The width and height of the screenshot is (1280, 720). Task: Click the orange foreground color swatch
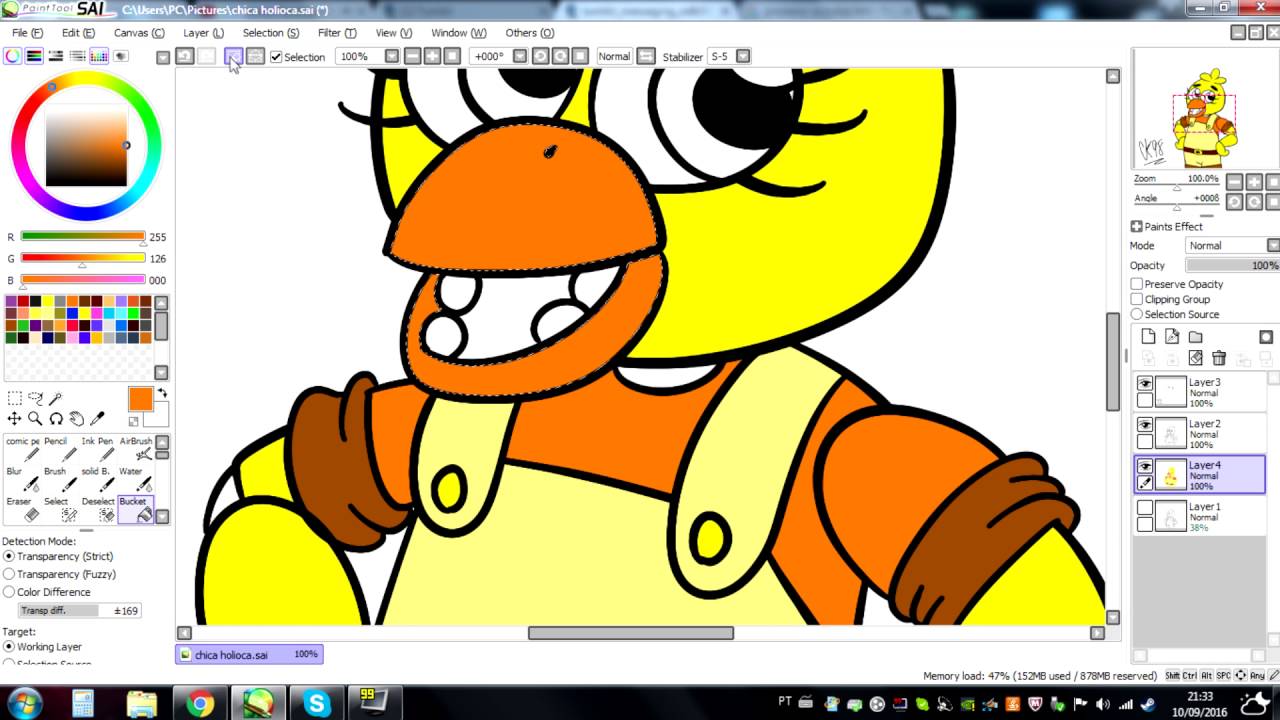tap(140, 398)
